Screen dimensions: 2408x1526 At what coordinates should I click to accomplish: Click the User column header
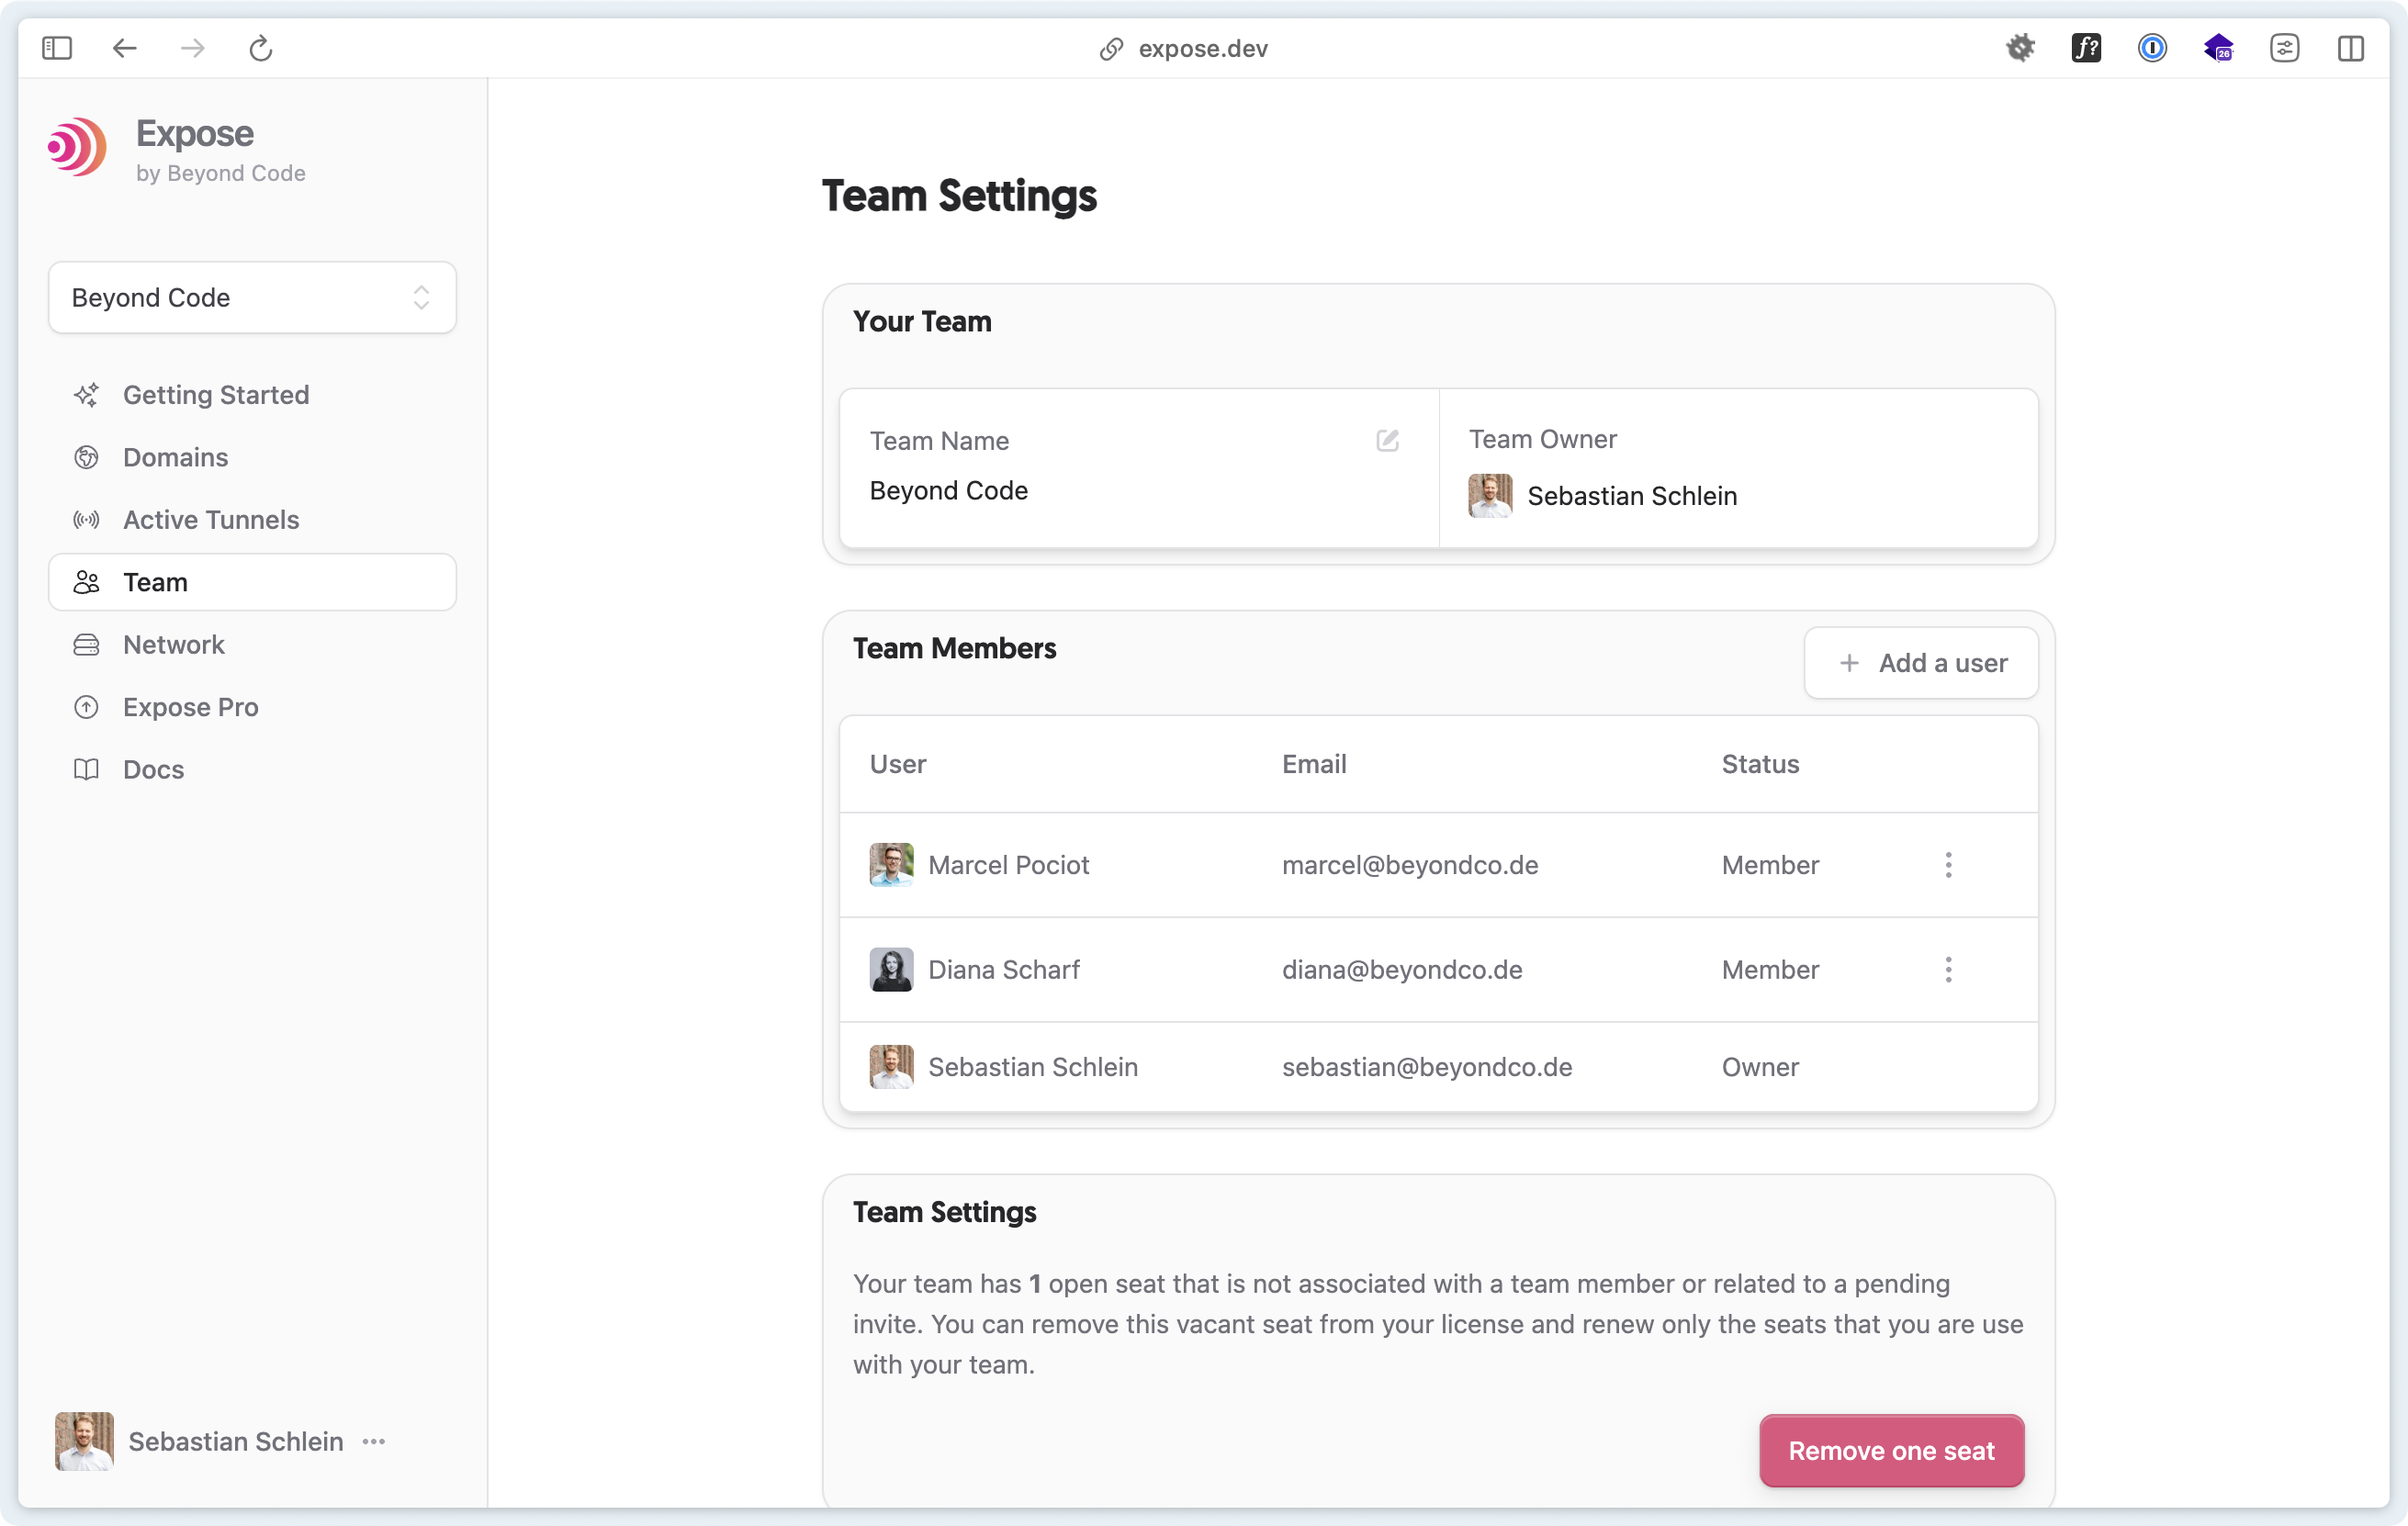click(897, 764)
